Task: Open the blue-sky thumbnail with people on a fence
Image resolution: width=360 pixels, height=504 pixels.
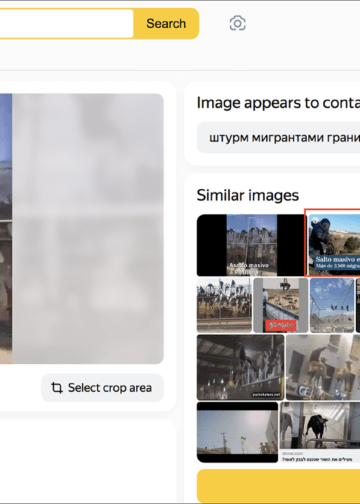Action: [x=332, y=305]
